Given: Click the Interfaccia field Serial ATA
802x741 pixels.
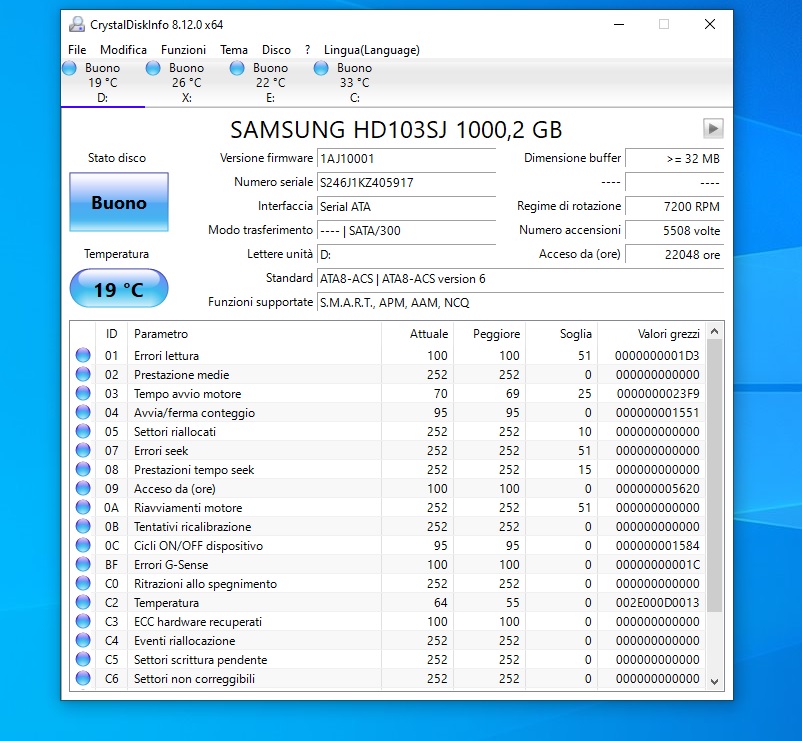Looking at the screenshot, I should [x=406, y=207].
